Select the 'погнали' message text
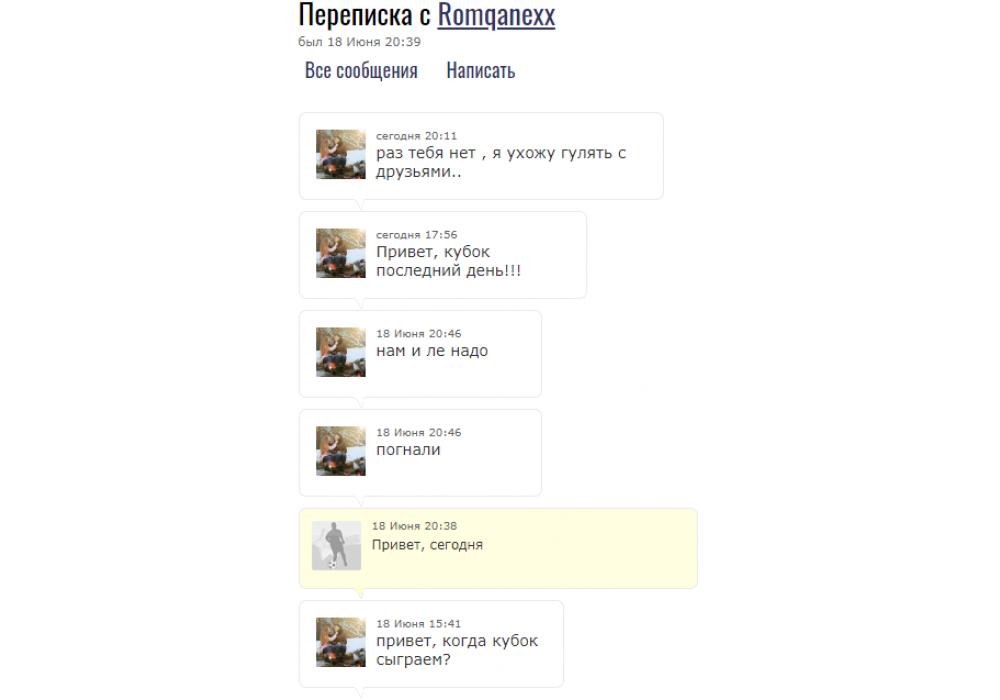Image resolution: width=1000 pixels, height=700 pixels. (x=408, y=449)
